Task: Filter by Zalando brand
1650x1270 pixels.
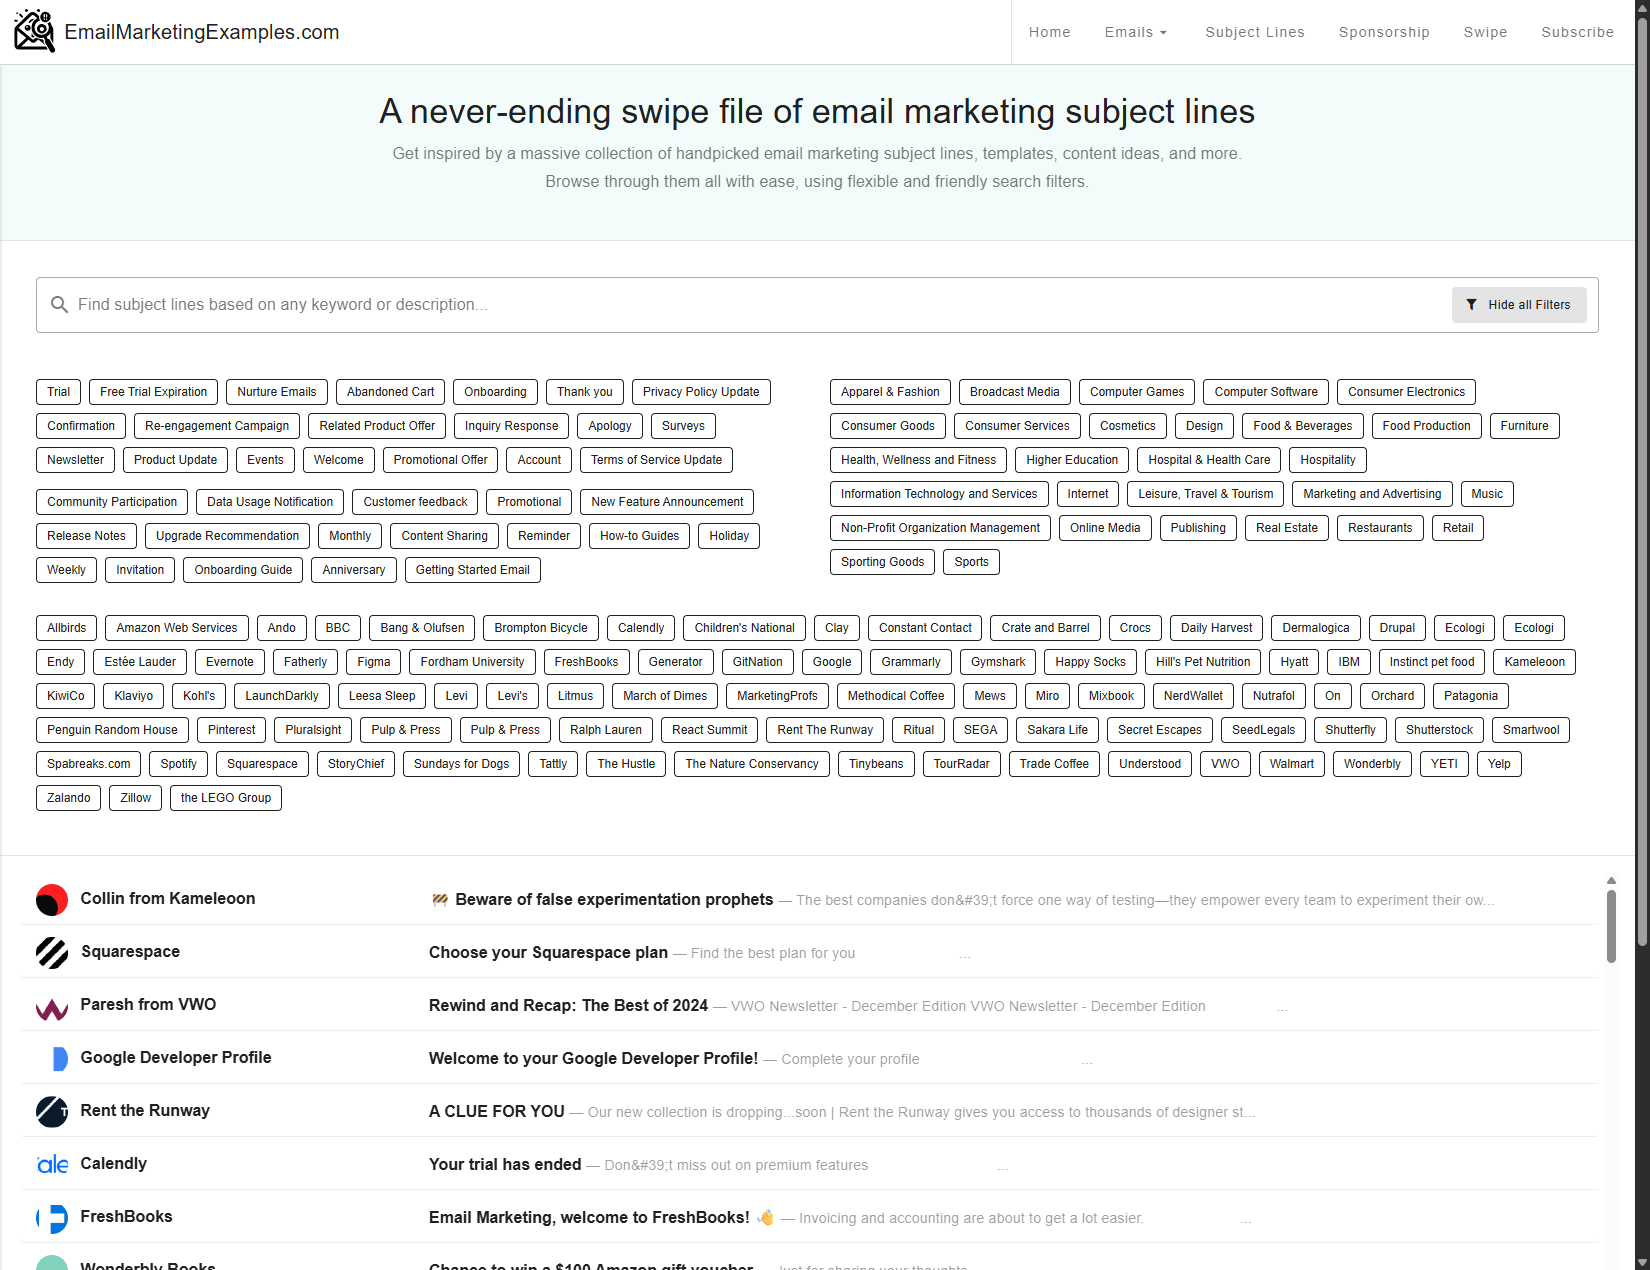Action: 68,798
